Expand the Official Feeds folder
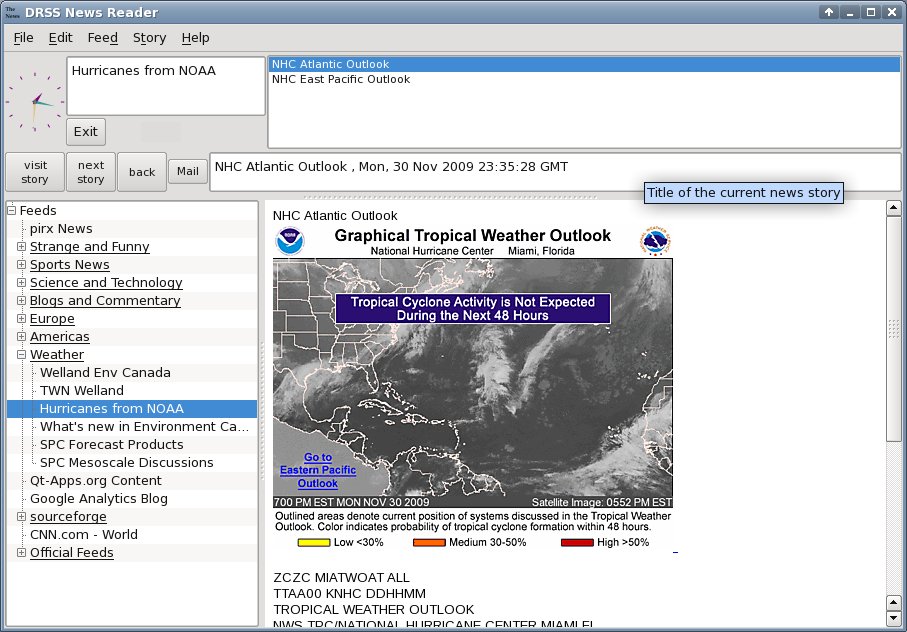The image size is (907, 632). click(21, 552)
